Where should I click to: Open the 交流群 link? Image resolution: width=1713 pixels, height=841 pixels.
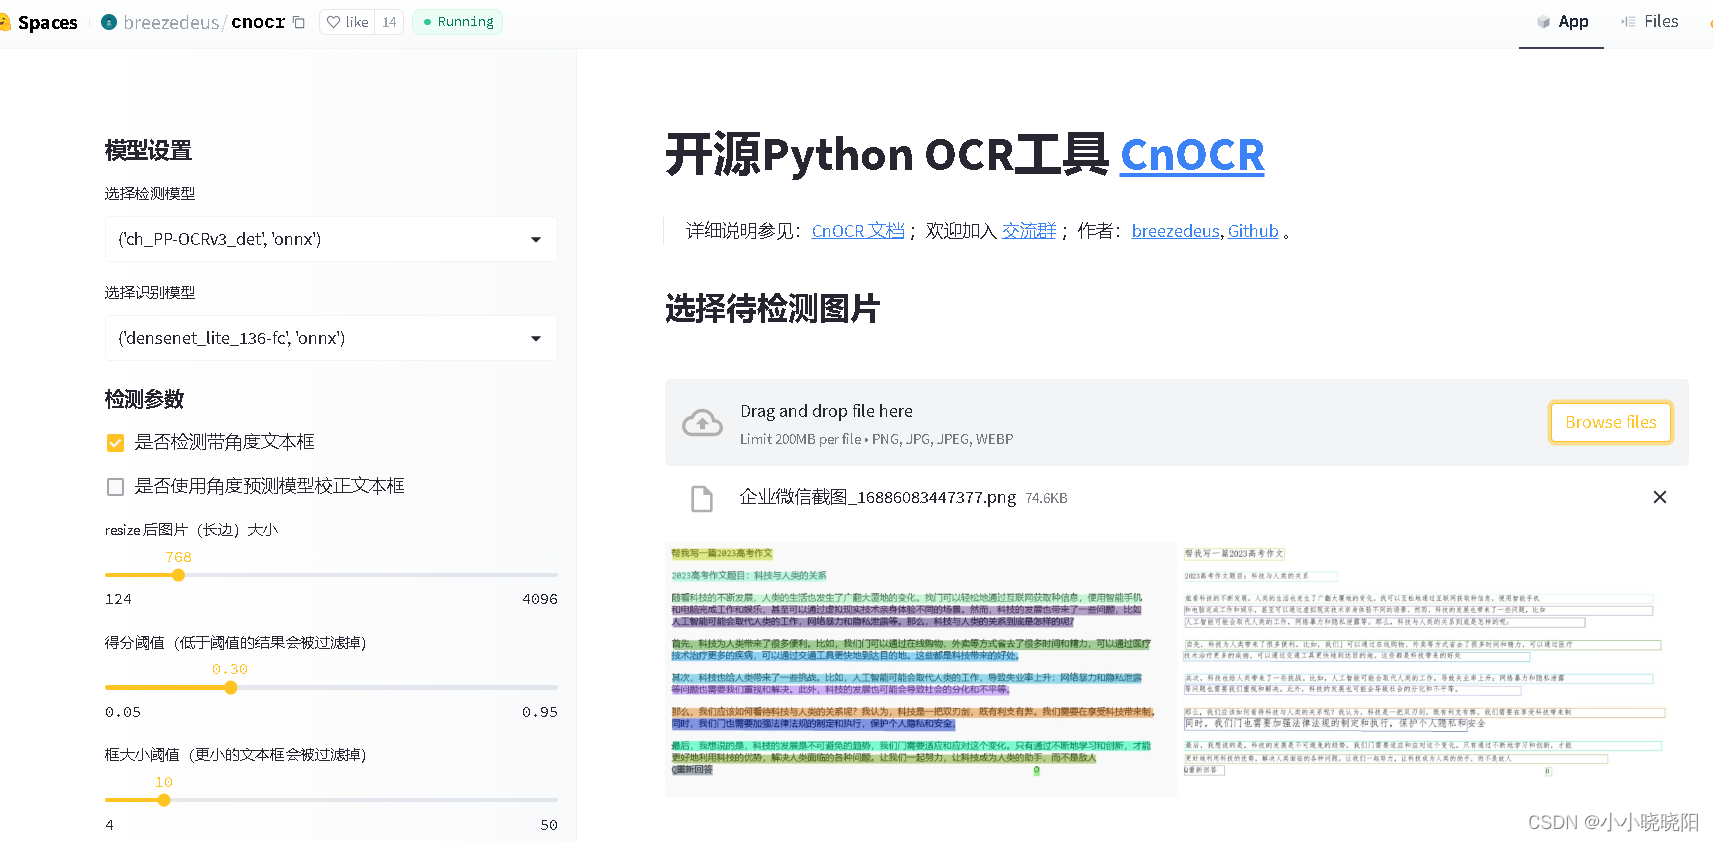1029,231
